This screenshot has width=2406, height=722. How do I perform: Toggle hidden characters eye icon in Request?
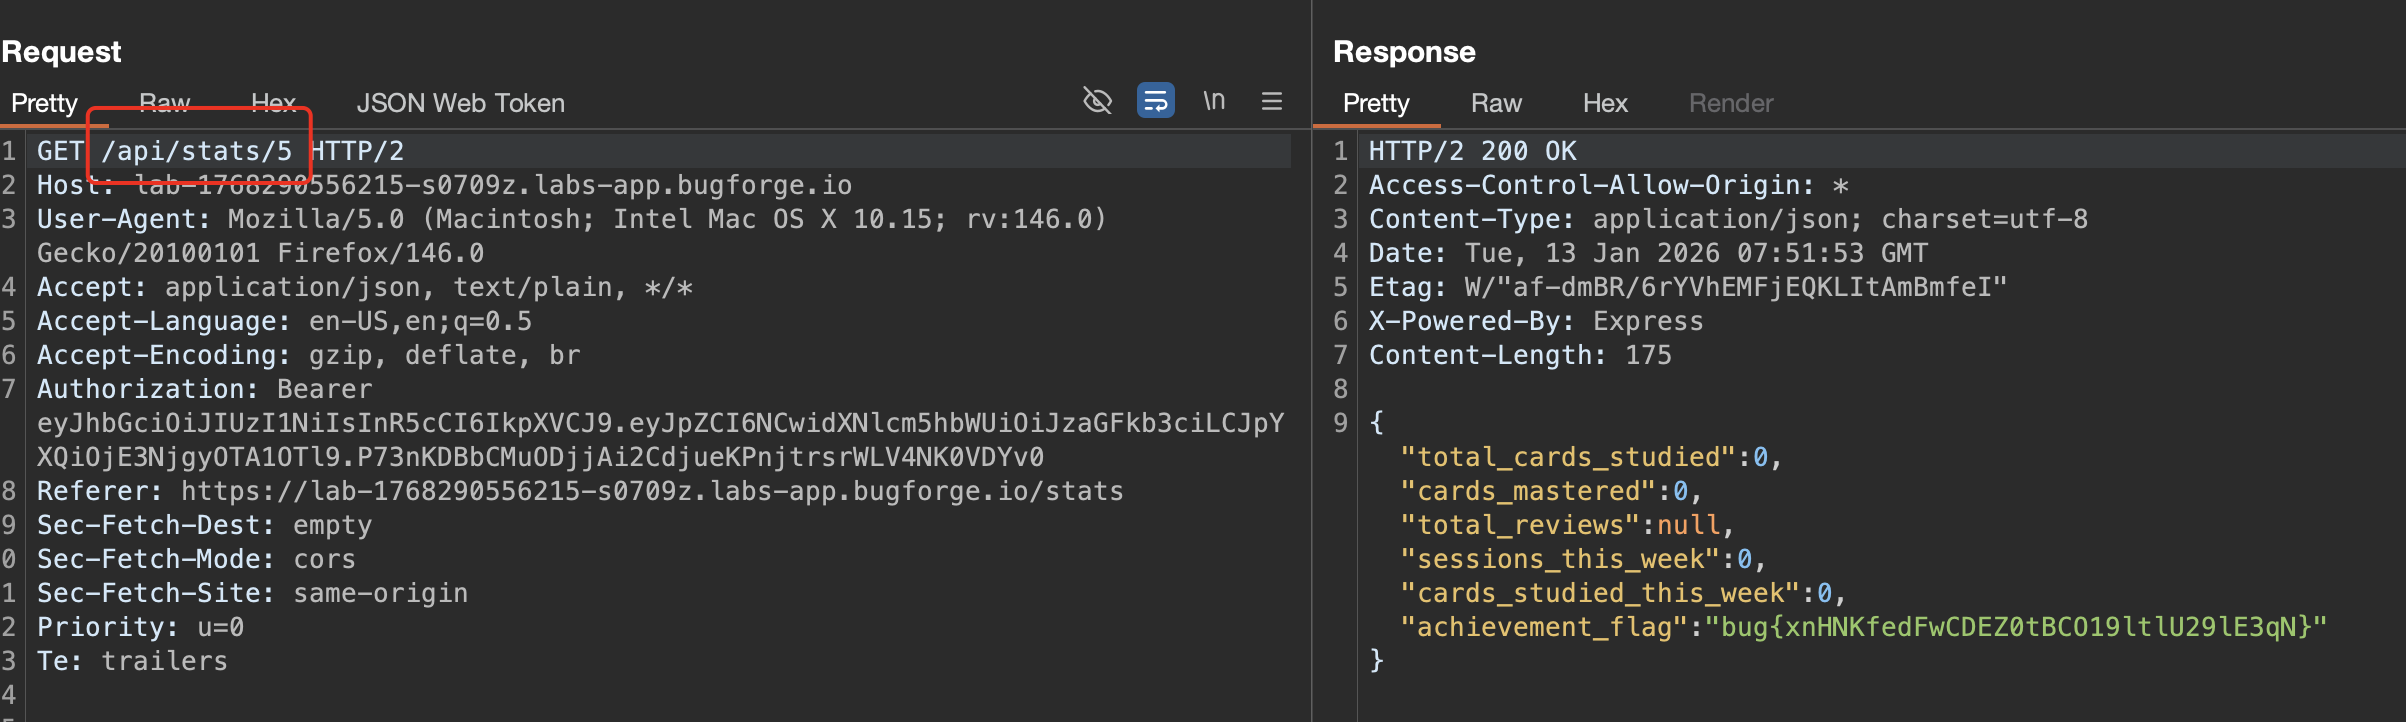[1097, 101]
